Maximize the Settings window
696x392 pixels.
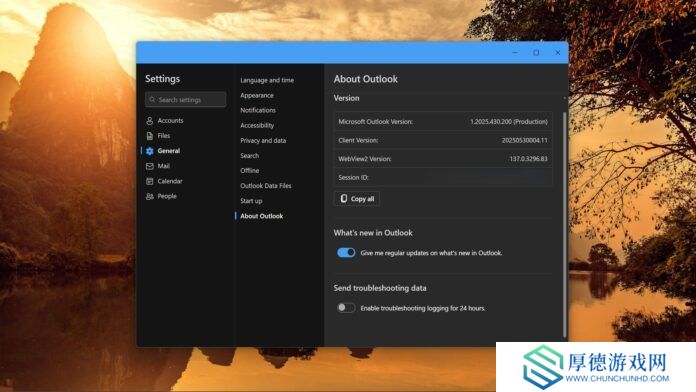[536, 52]
